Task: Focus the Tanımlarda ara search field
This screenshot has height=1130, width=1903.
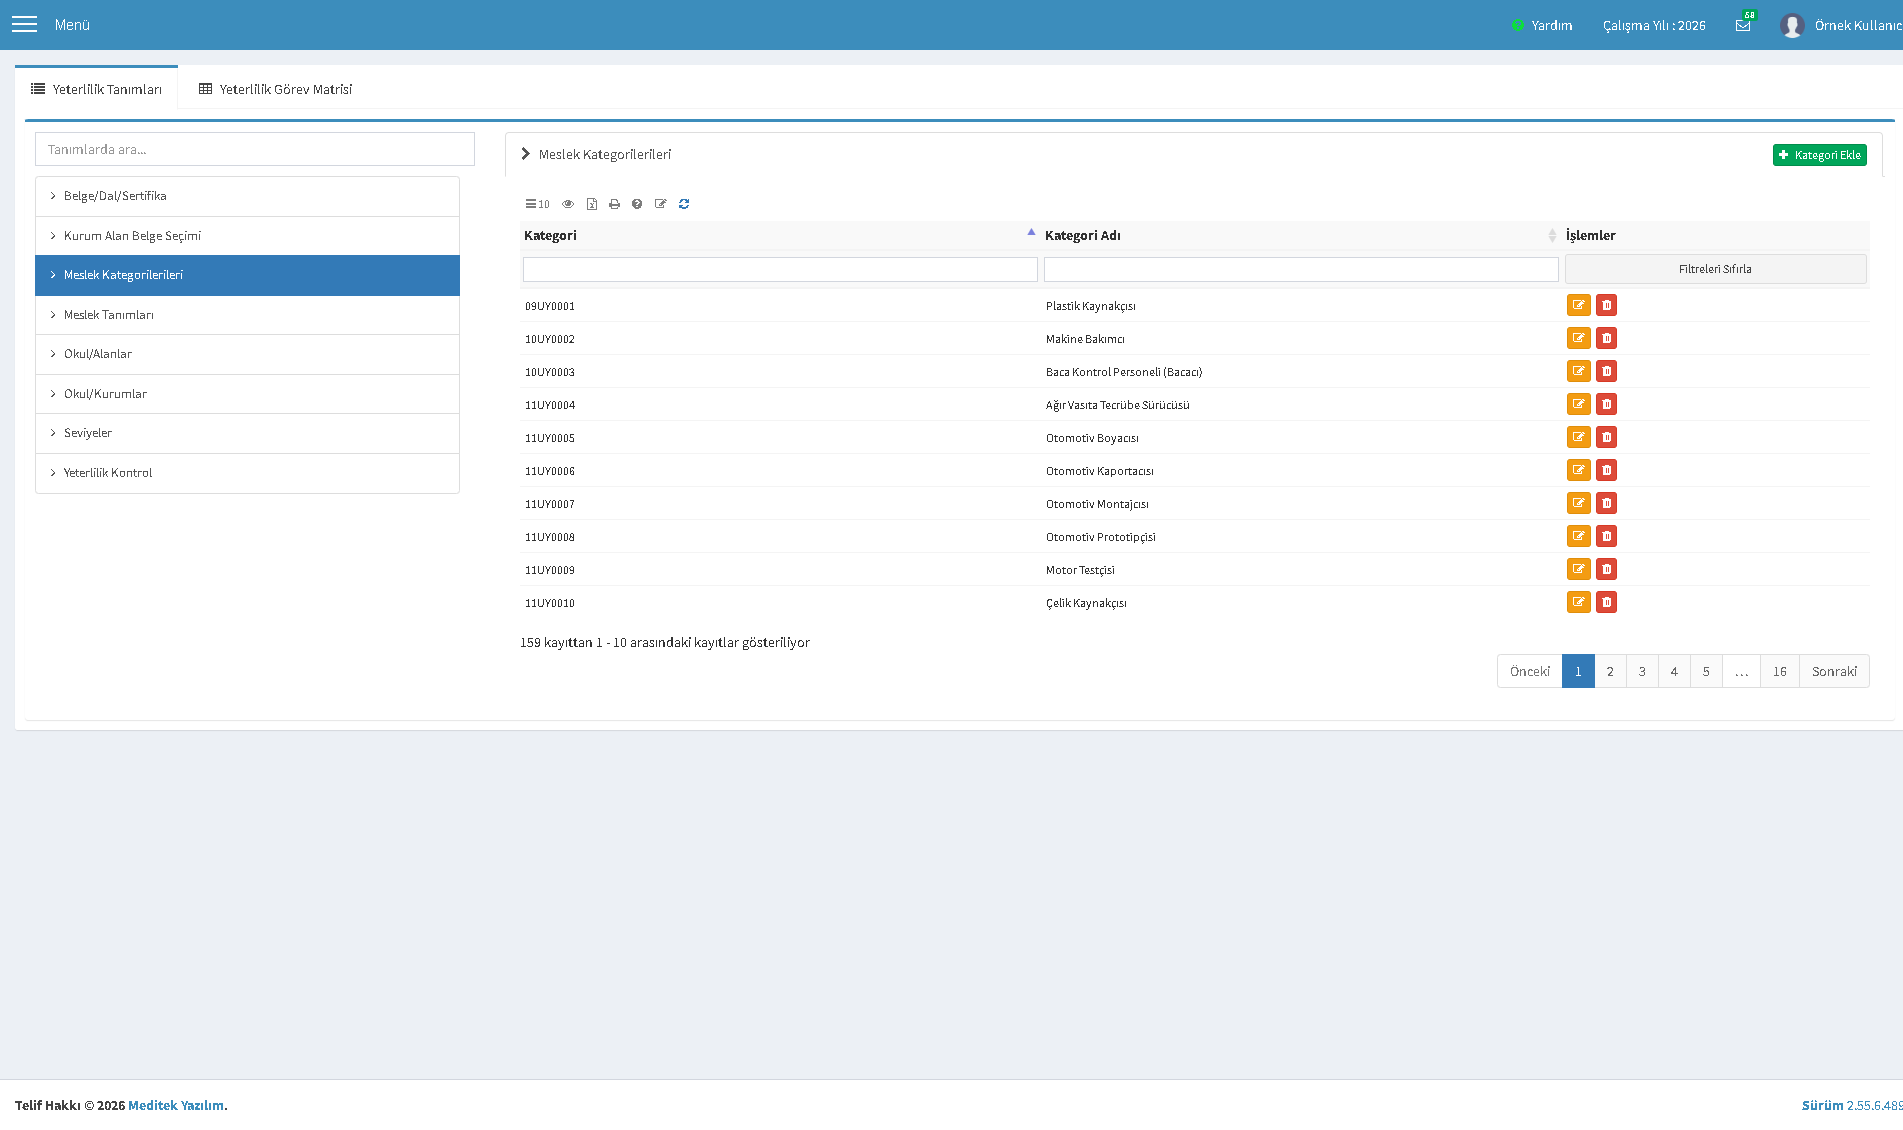Action: coord(255,149)
